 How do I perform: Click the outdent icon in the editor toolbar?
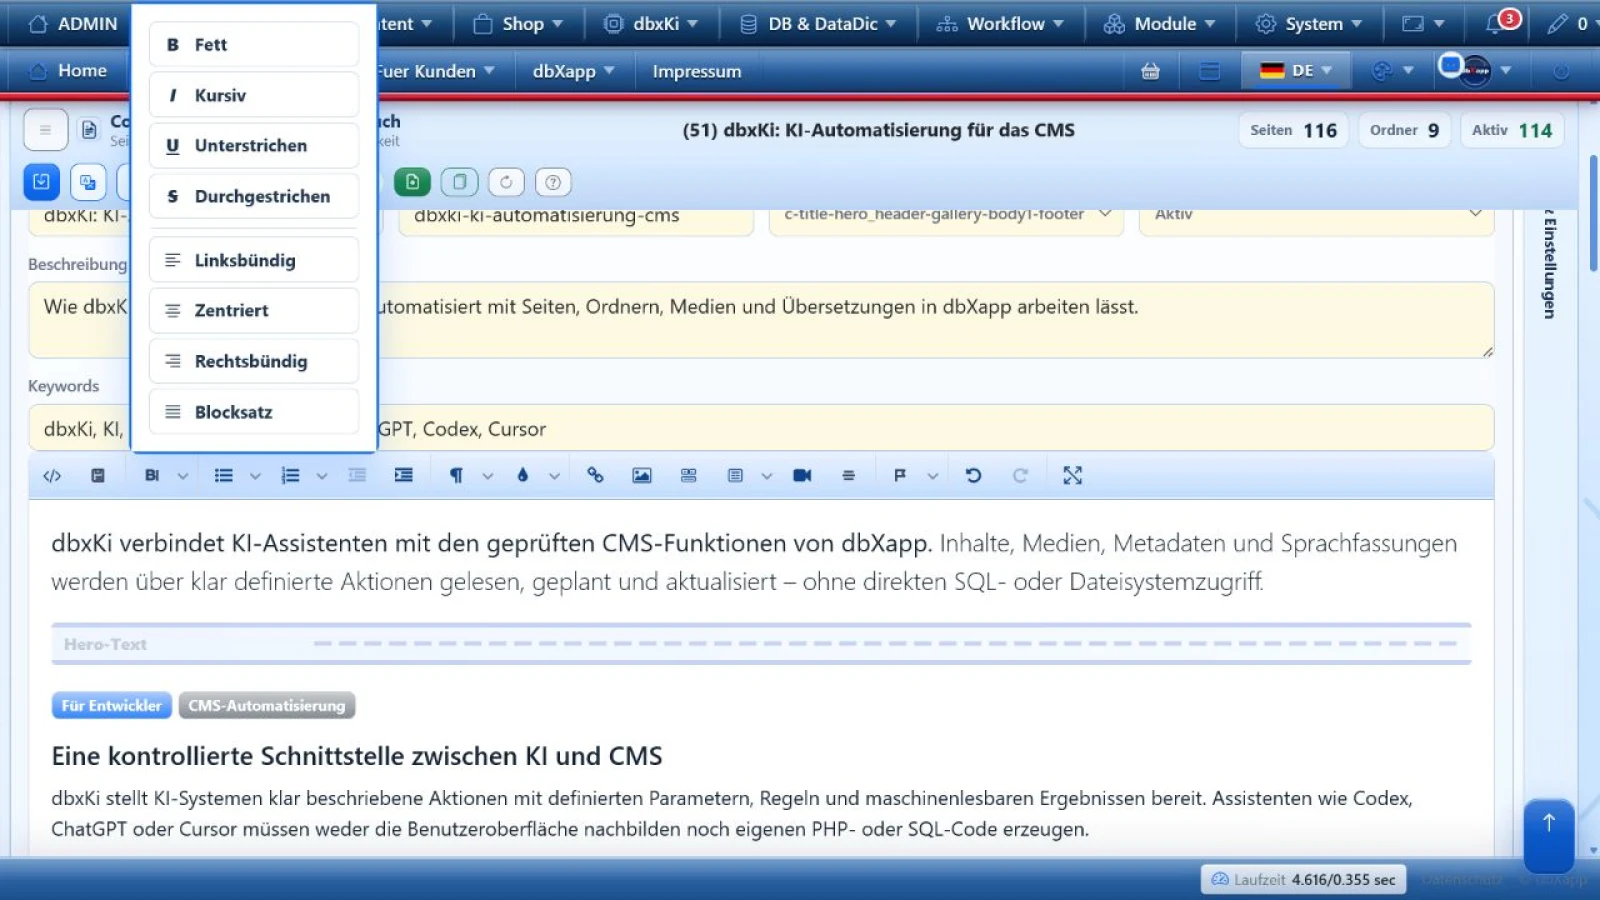pyautogui.click(x=357, y=476)
